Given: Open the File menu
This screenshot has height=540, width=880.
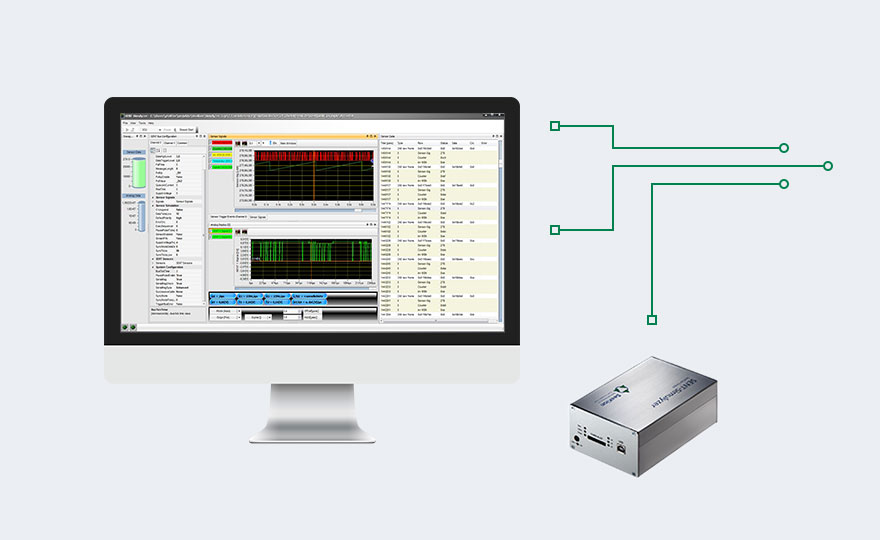Looking at the screenshot, I should tap(125, 123).
